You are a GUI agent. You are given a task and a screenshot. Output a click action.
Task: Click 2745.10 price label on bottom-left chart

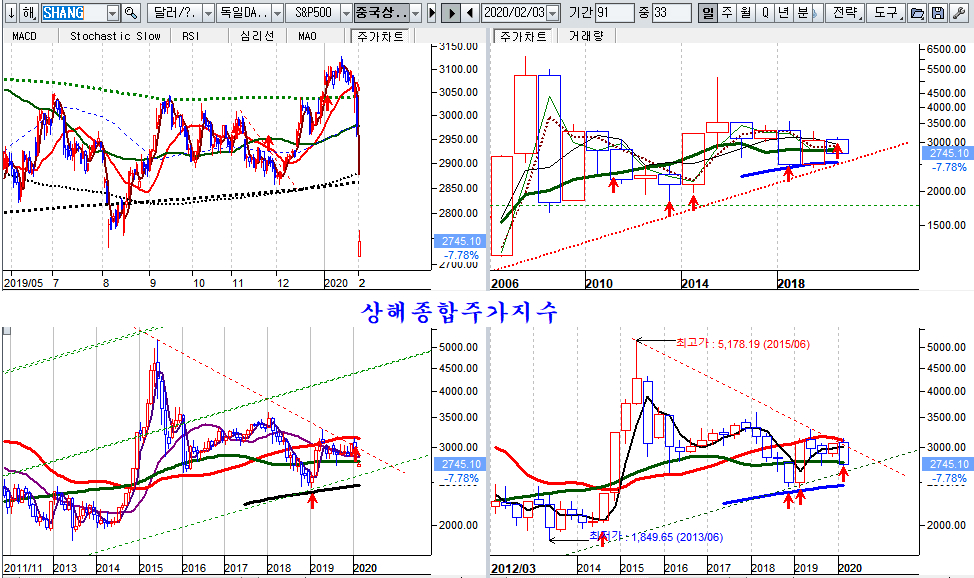[x=461, y=464]
